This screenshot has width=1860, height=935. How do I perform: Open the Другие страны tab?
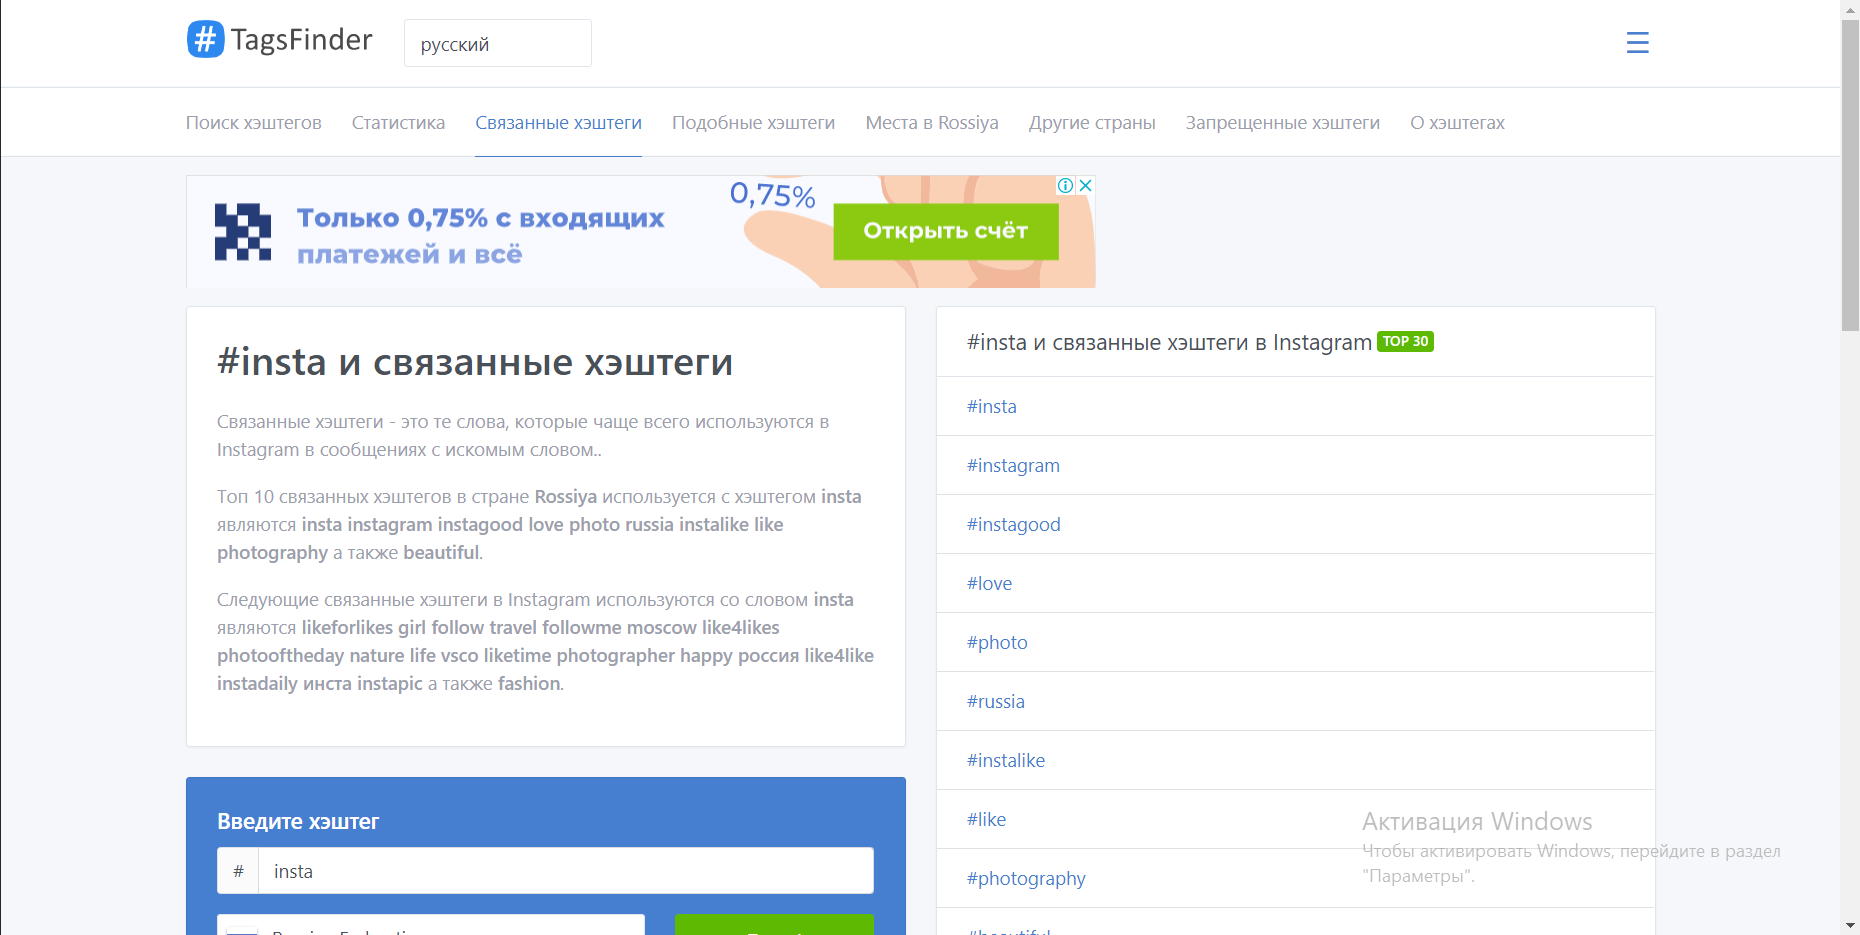[x=1092, y=122]
